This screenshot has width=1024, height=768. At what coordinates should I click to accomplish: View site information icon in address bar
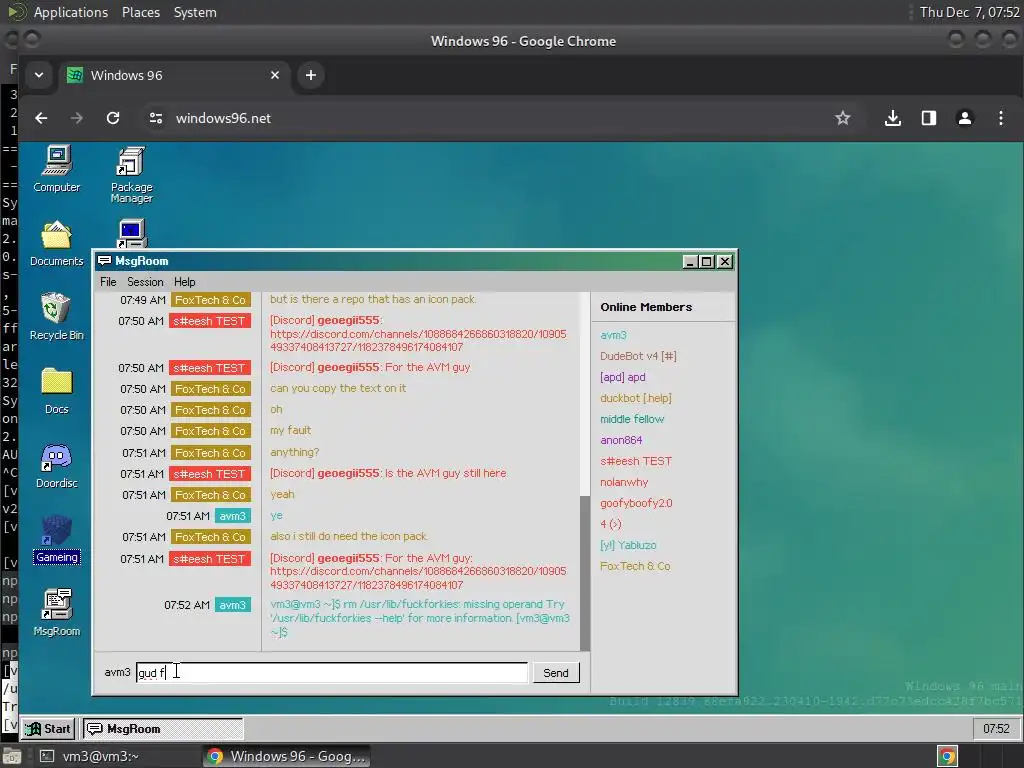[x=155, y=118]
